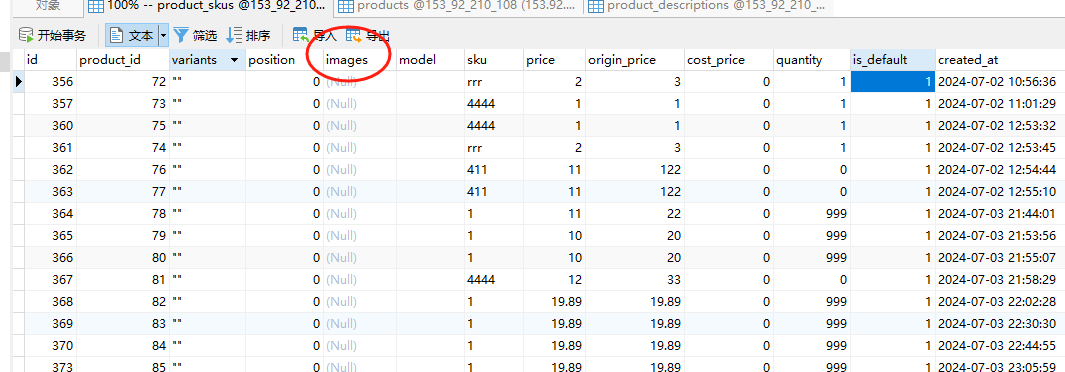Select created_at value 2024-07-02 12:54:44

(1000, 170)
